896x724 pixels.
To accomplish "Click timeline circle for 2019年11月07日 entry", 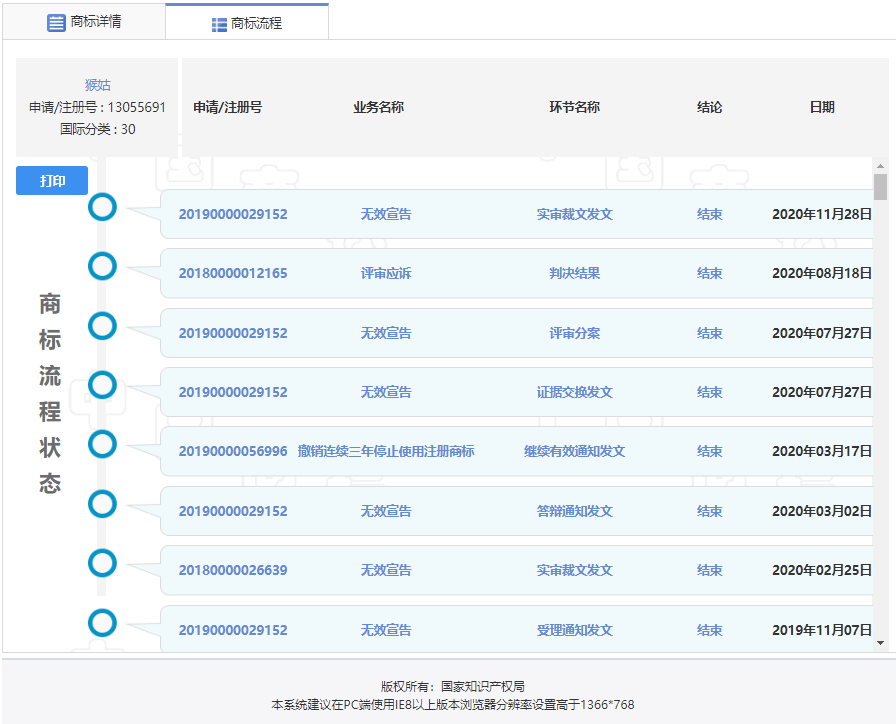I will (x=103, y=623).
